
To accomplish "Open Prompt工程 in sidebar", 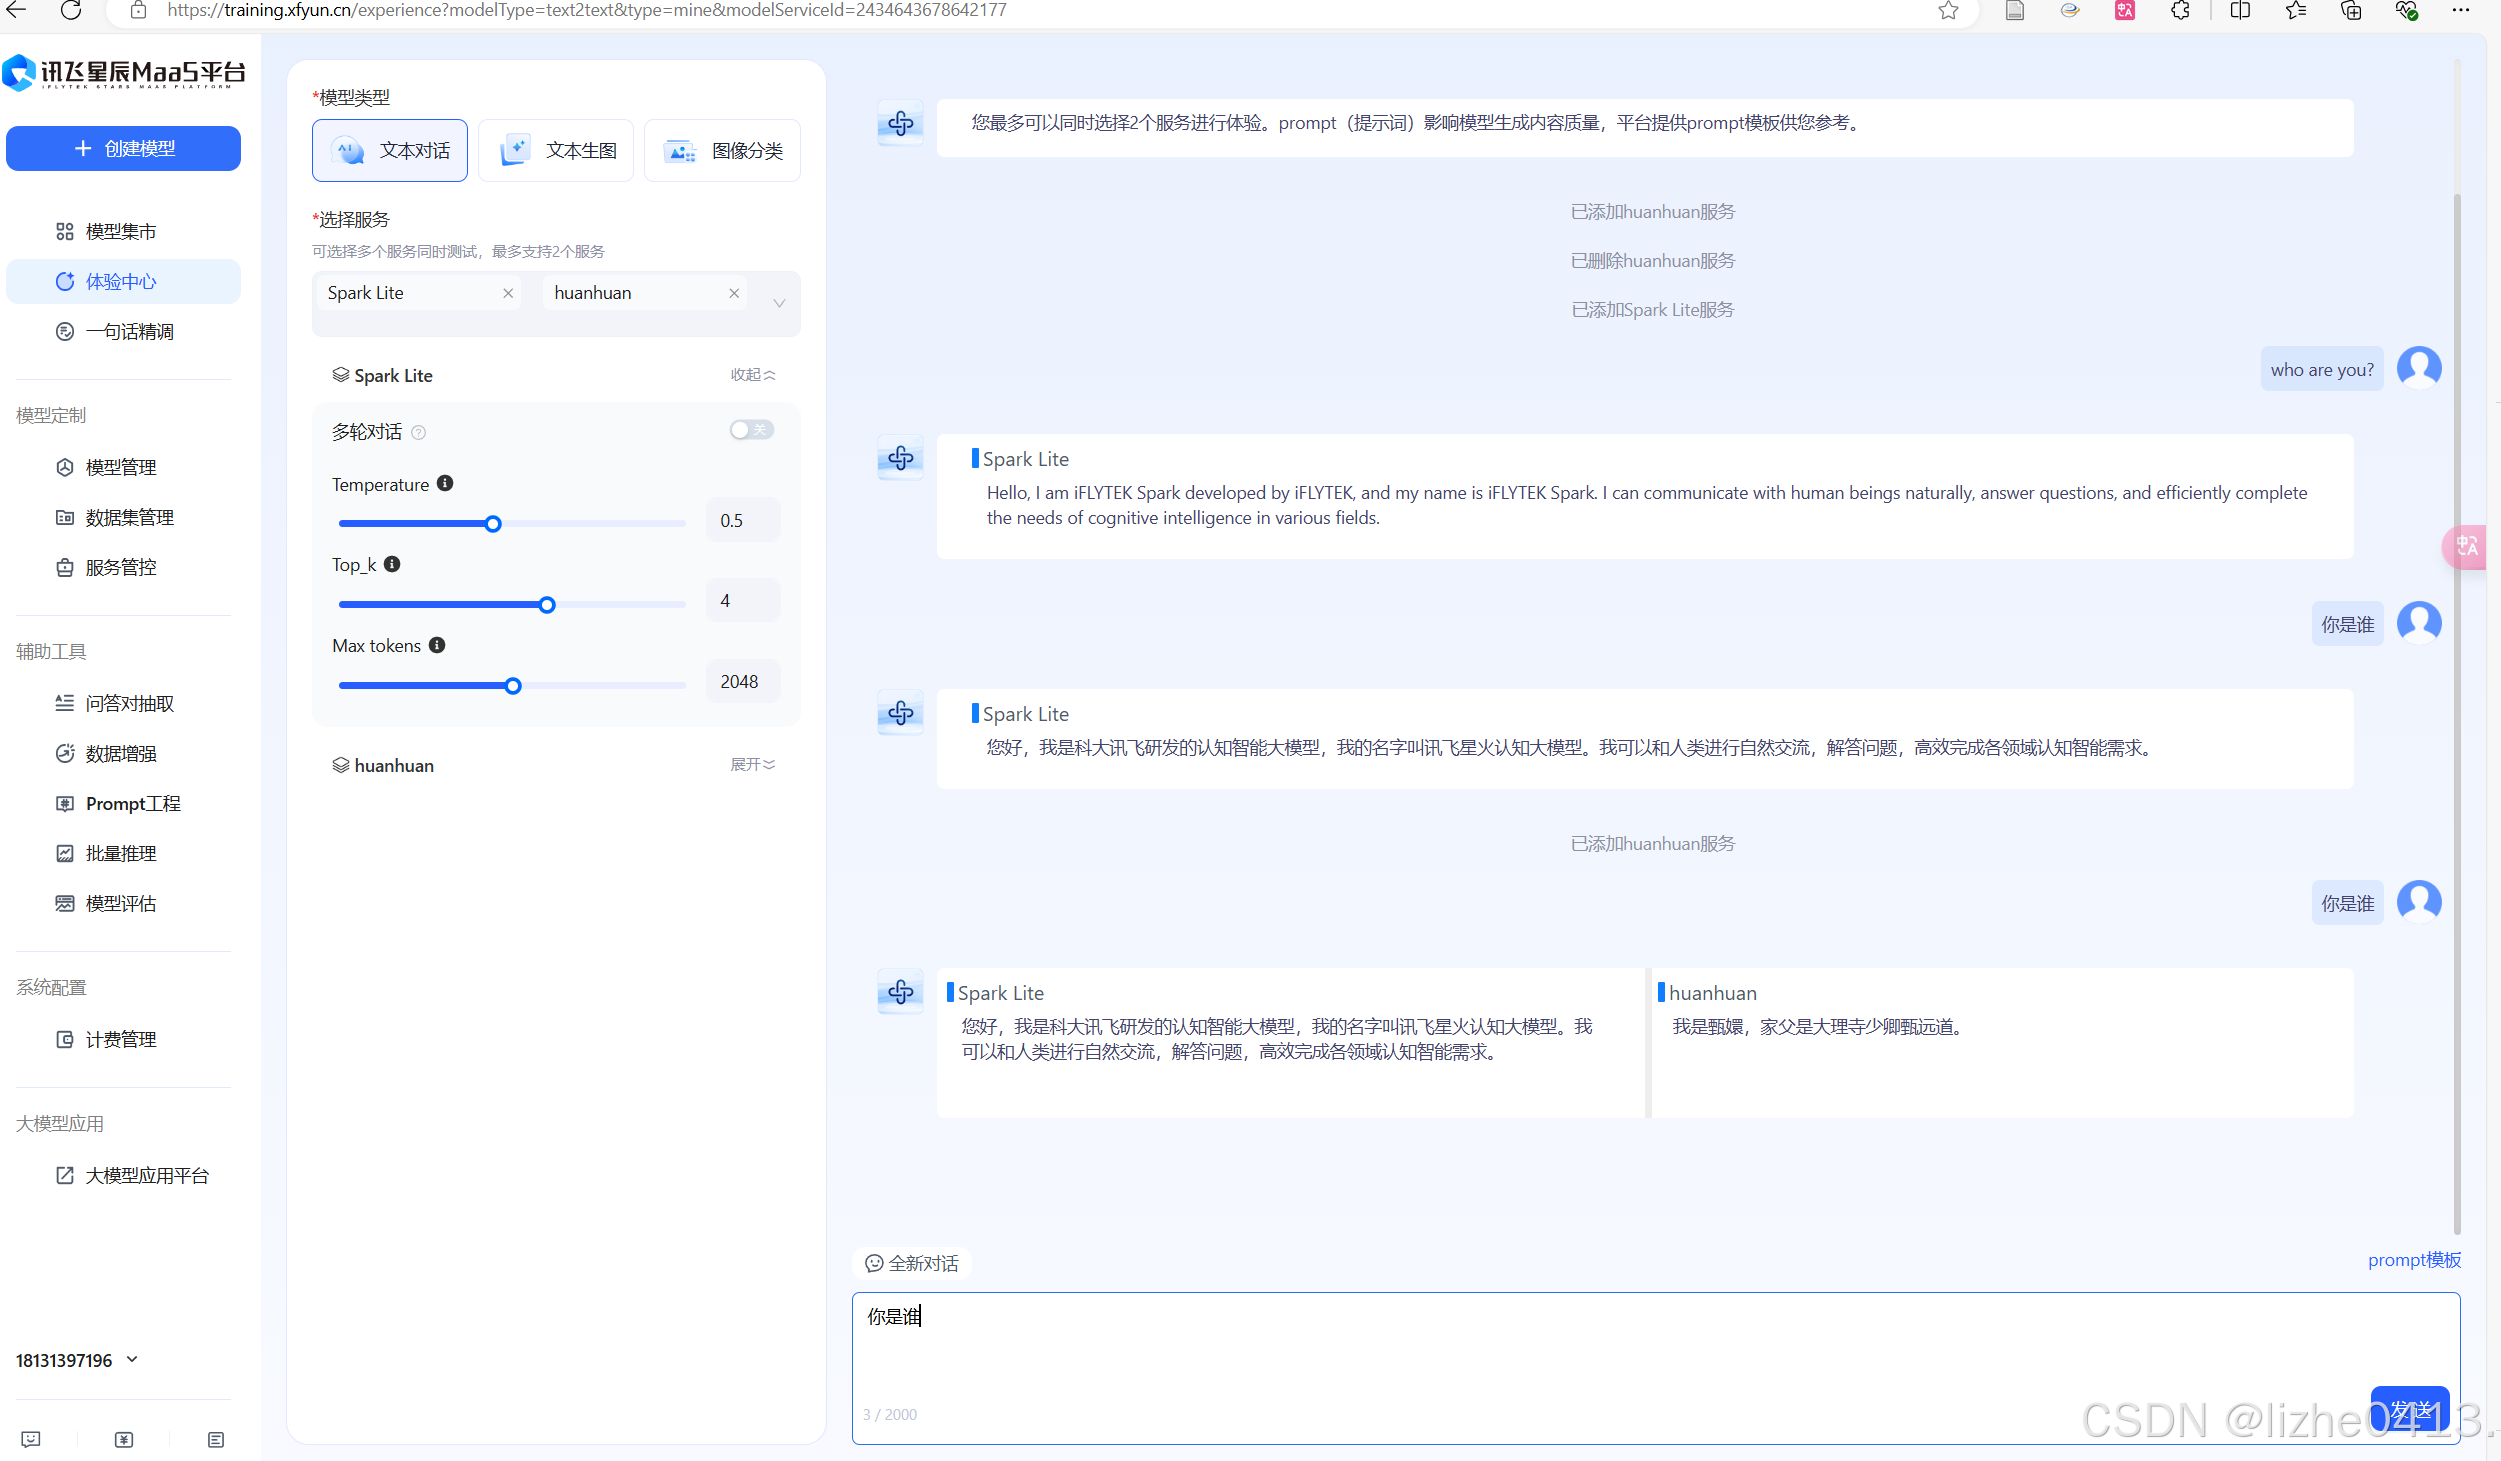I will [x=132, y=804].
